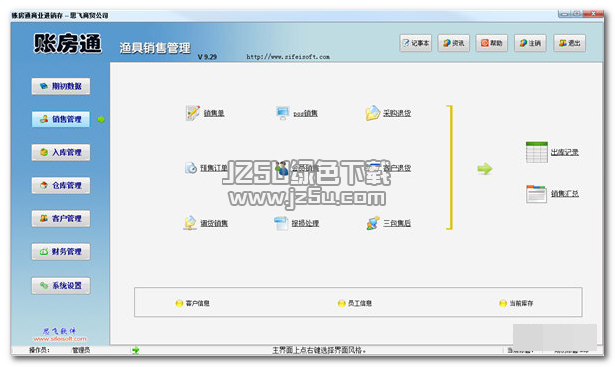
Task: Open the 预售订单 clock document icon
Action: tap(191, 168)
